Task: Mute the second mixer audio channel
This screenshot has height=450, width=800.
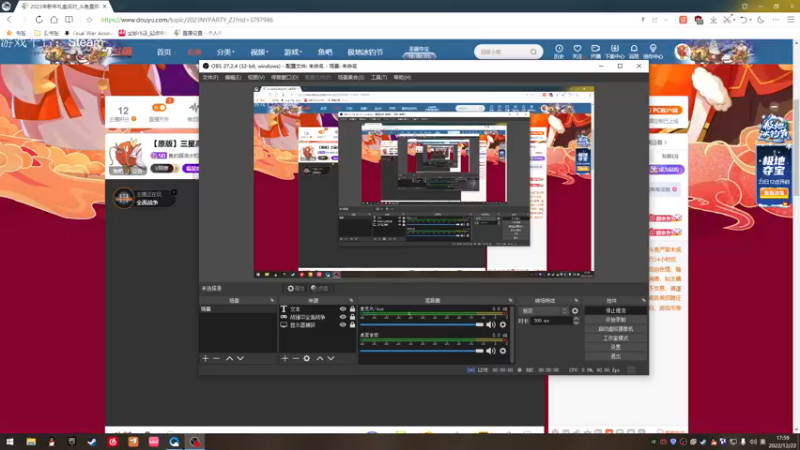Action: (x=491, y=351)
